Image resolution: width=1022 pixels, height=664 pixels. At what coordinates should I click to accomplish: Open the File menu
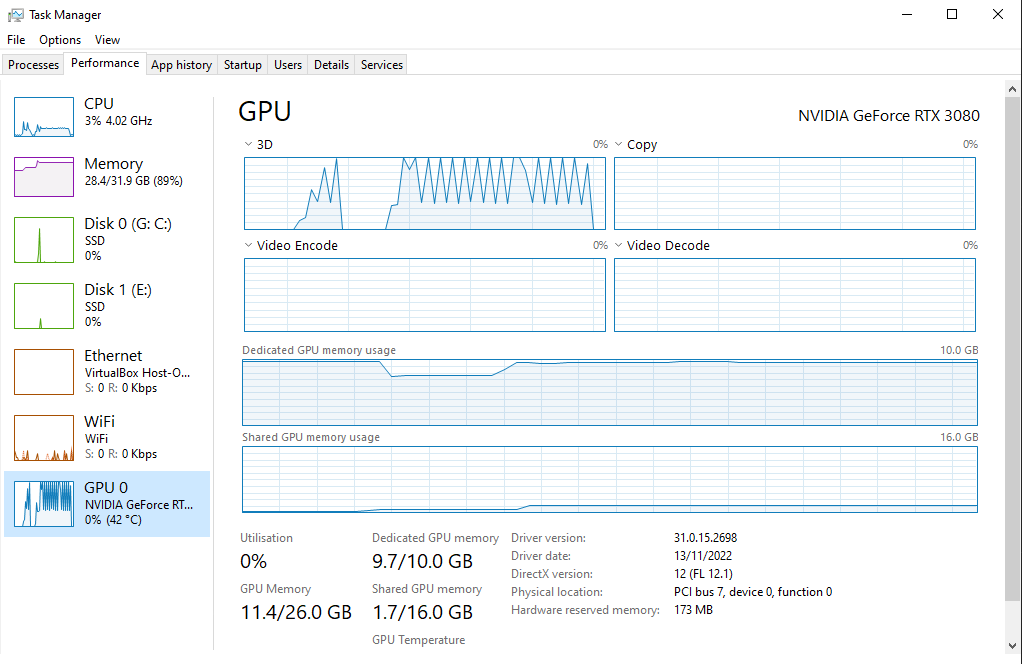point(16,40)
